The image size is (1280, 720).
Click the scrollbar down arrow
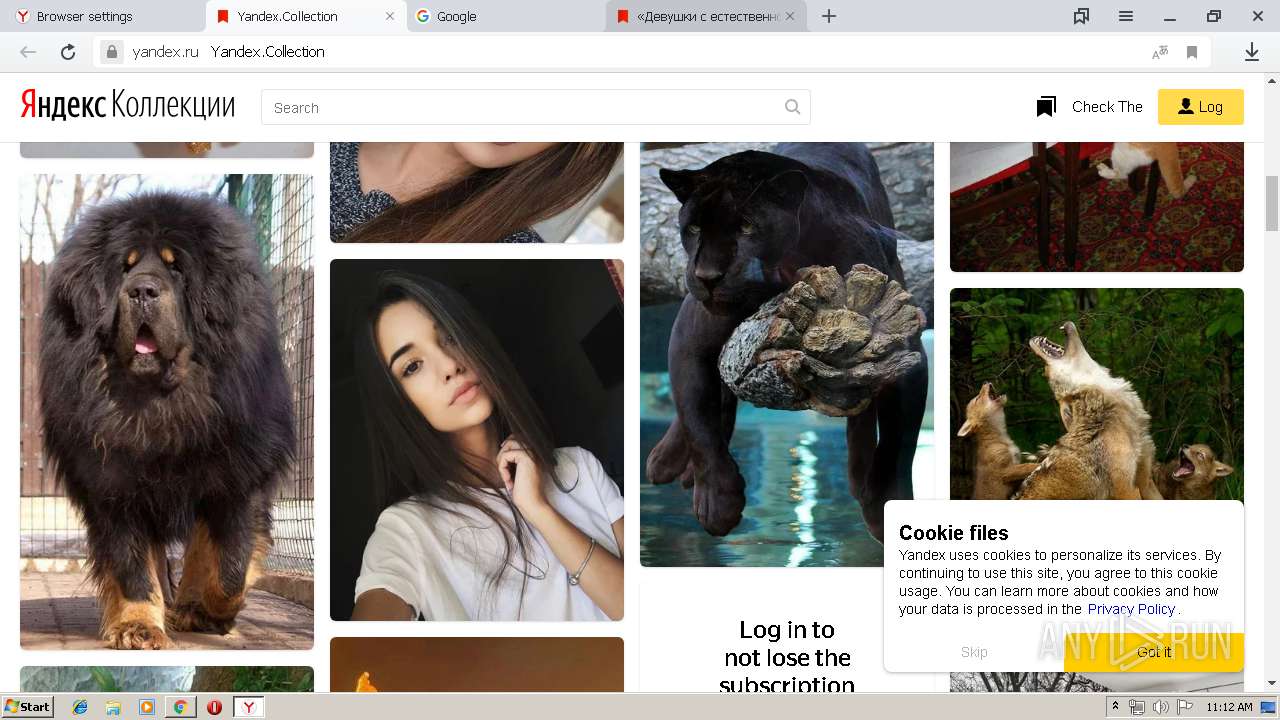[x=1271, y=684]
